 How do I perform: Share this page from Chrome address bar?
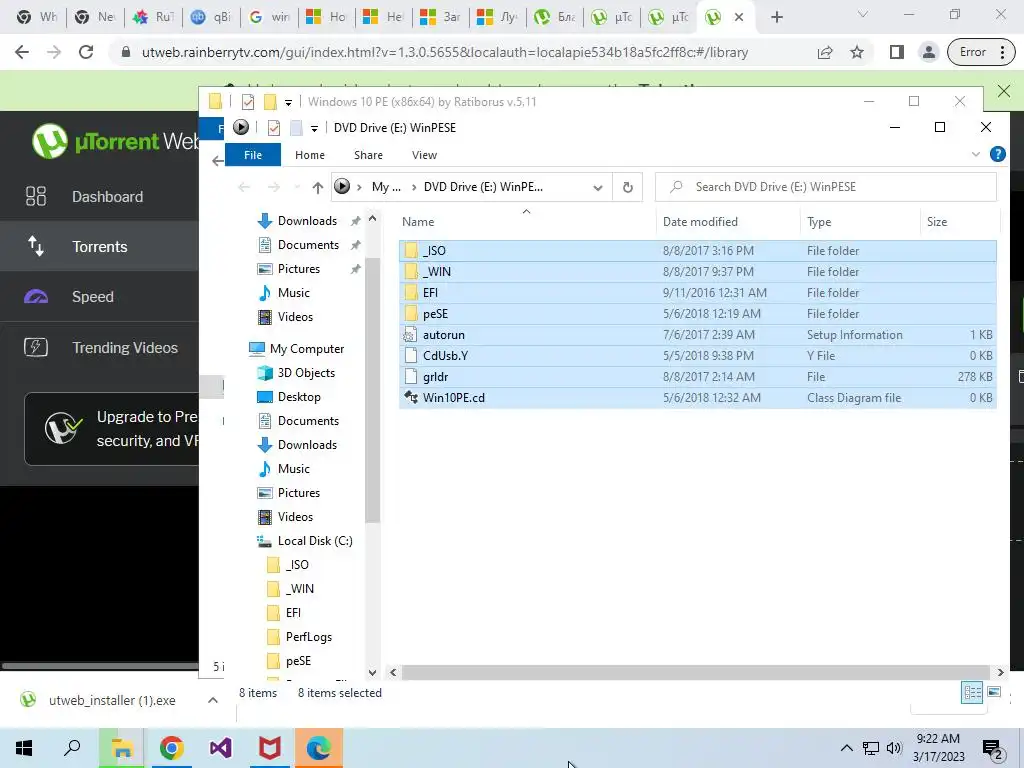coord(825,52)
